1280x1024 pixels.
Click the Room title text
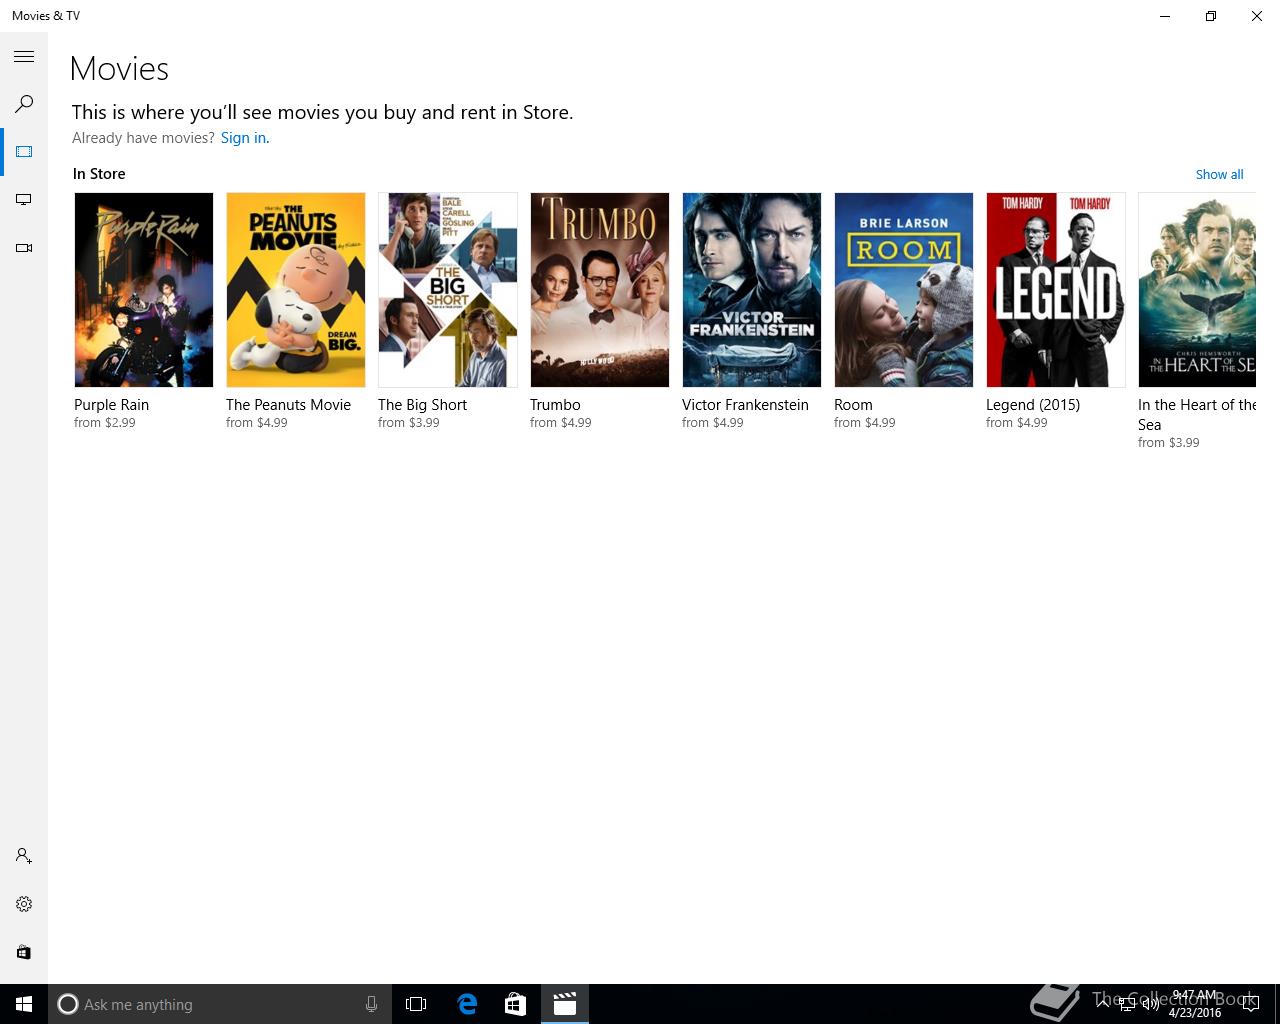[x=853, y=405]
